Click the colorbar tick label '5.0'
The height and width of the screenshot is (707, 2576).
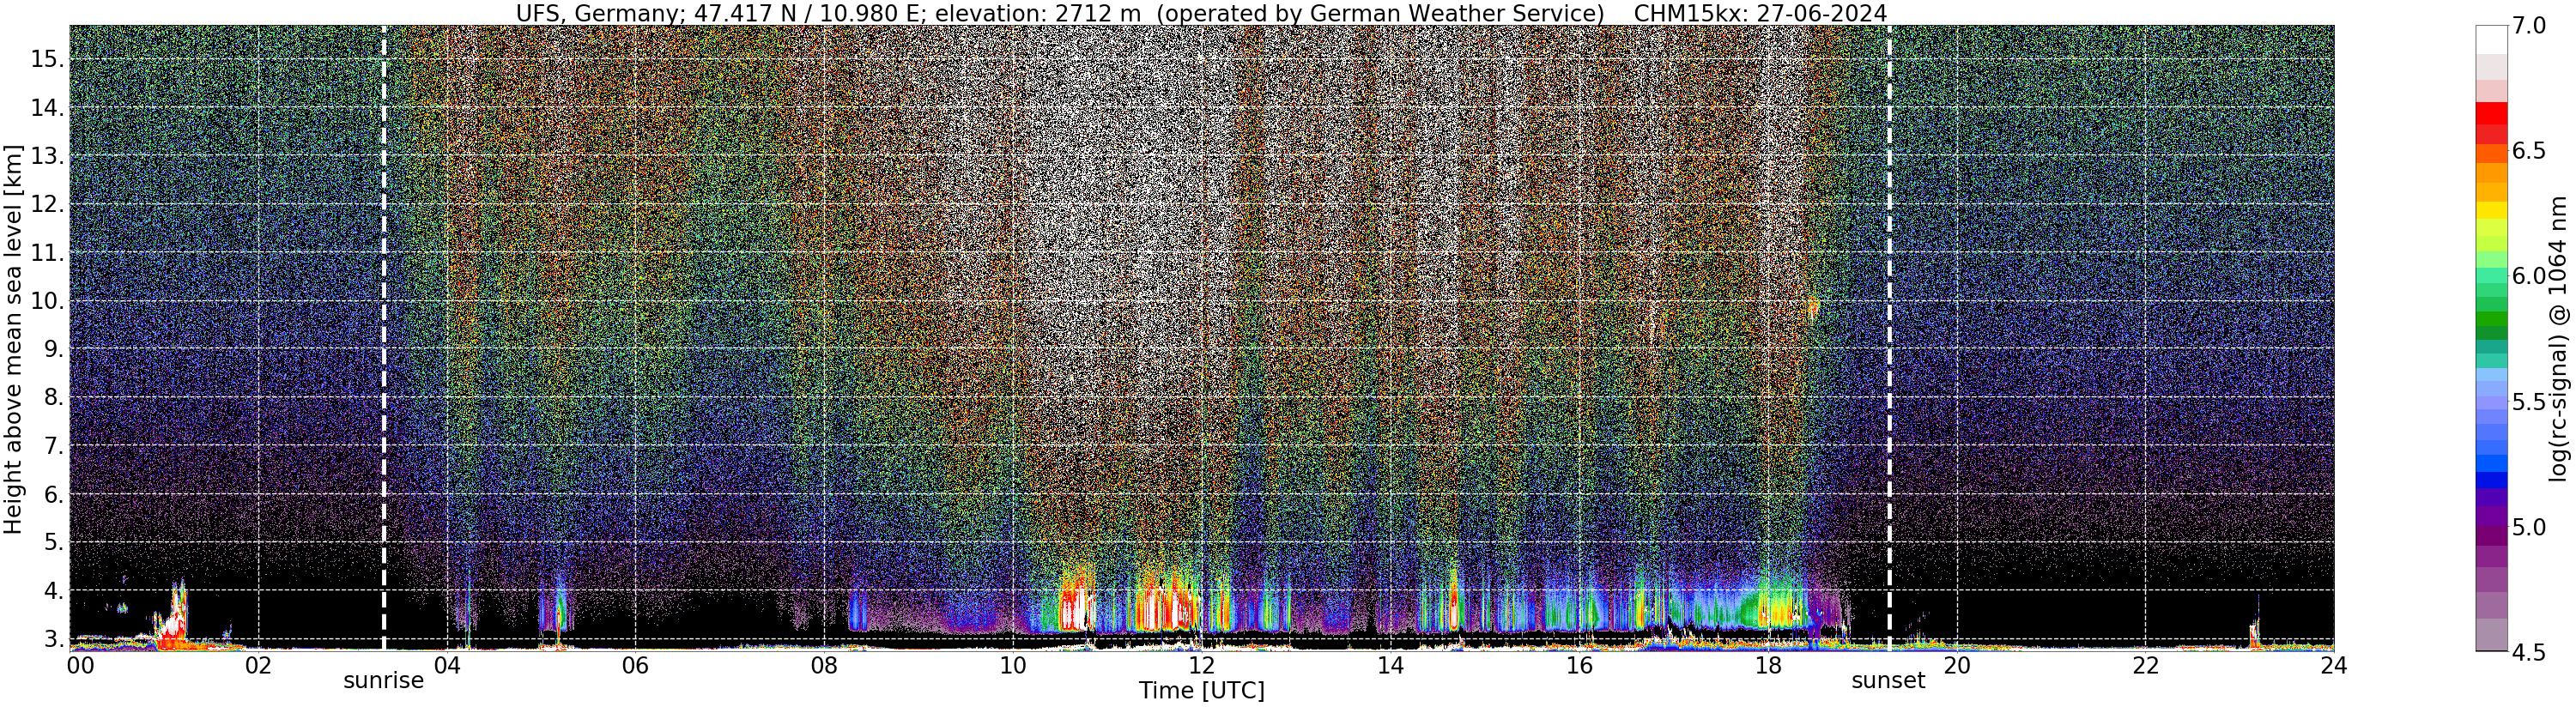(2530, 527)
